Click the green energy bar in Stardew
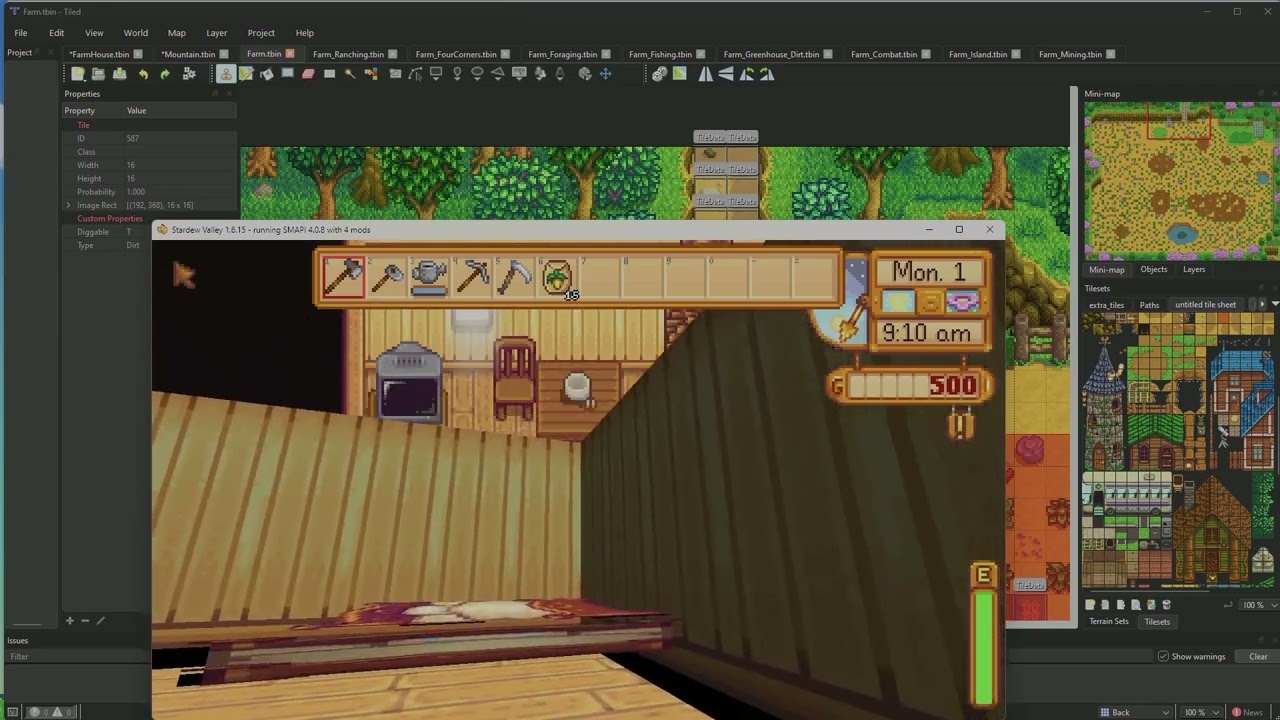 [x=984, y=648]
